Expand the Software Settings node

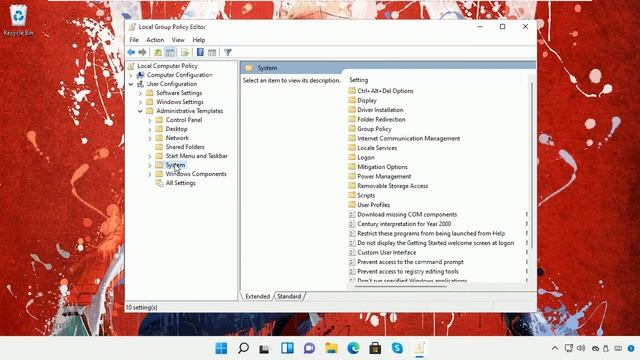pyautogui.click(x=140, y=93)
